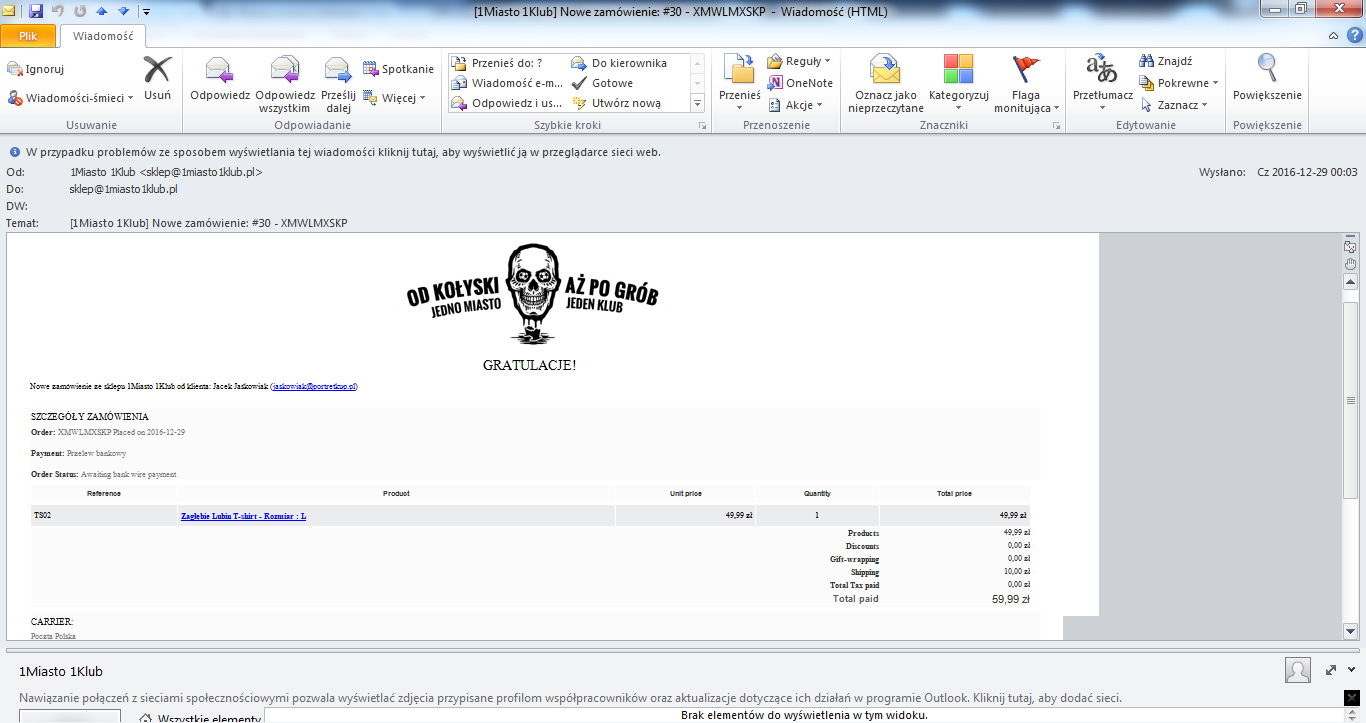Run the 'Wiadomość e-m...' quick step
This screenshot has width=1366, height=723.
[508, 83]
